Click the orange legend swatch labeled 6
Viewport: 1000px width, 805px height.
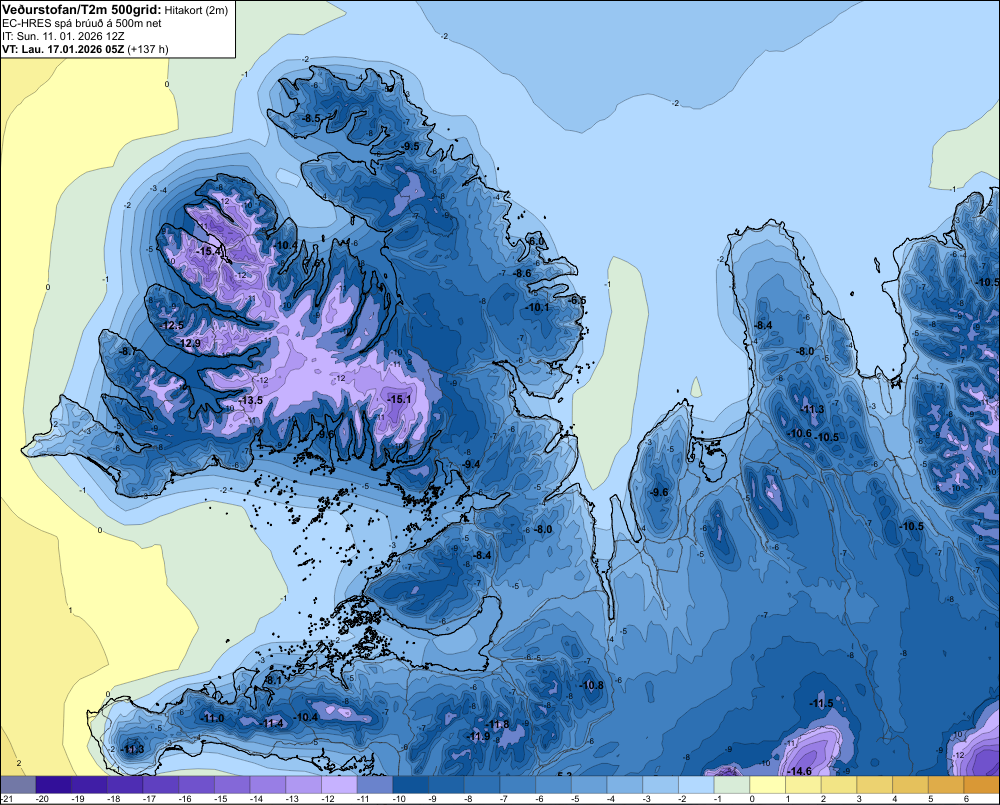982,785
